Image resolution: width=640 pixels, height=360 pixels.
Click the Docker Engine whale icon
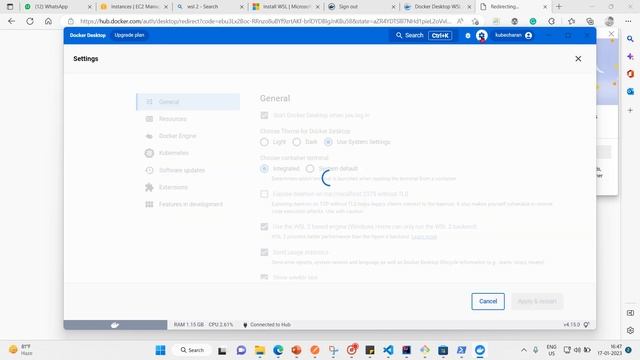149,136
